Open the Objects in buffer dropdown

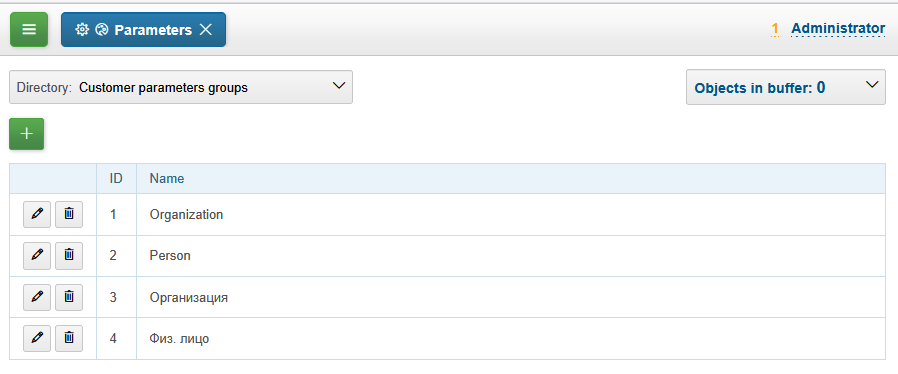click(786, 87)
